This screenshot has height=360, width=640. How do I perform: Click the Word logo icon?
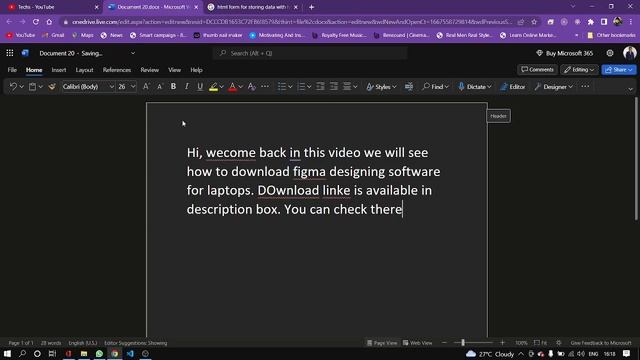(x=25, y=53)
